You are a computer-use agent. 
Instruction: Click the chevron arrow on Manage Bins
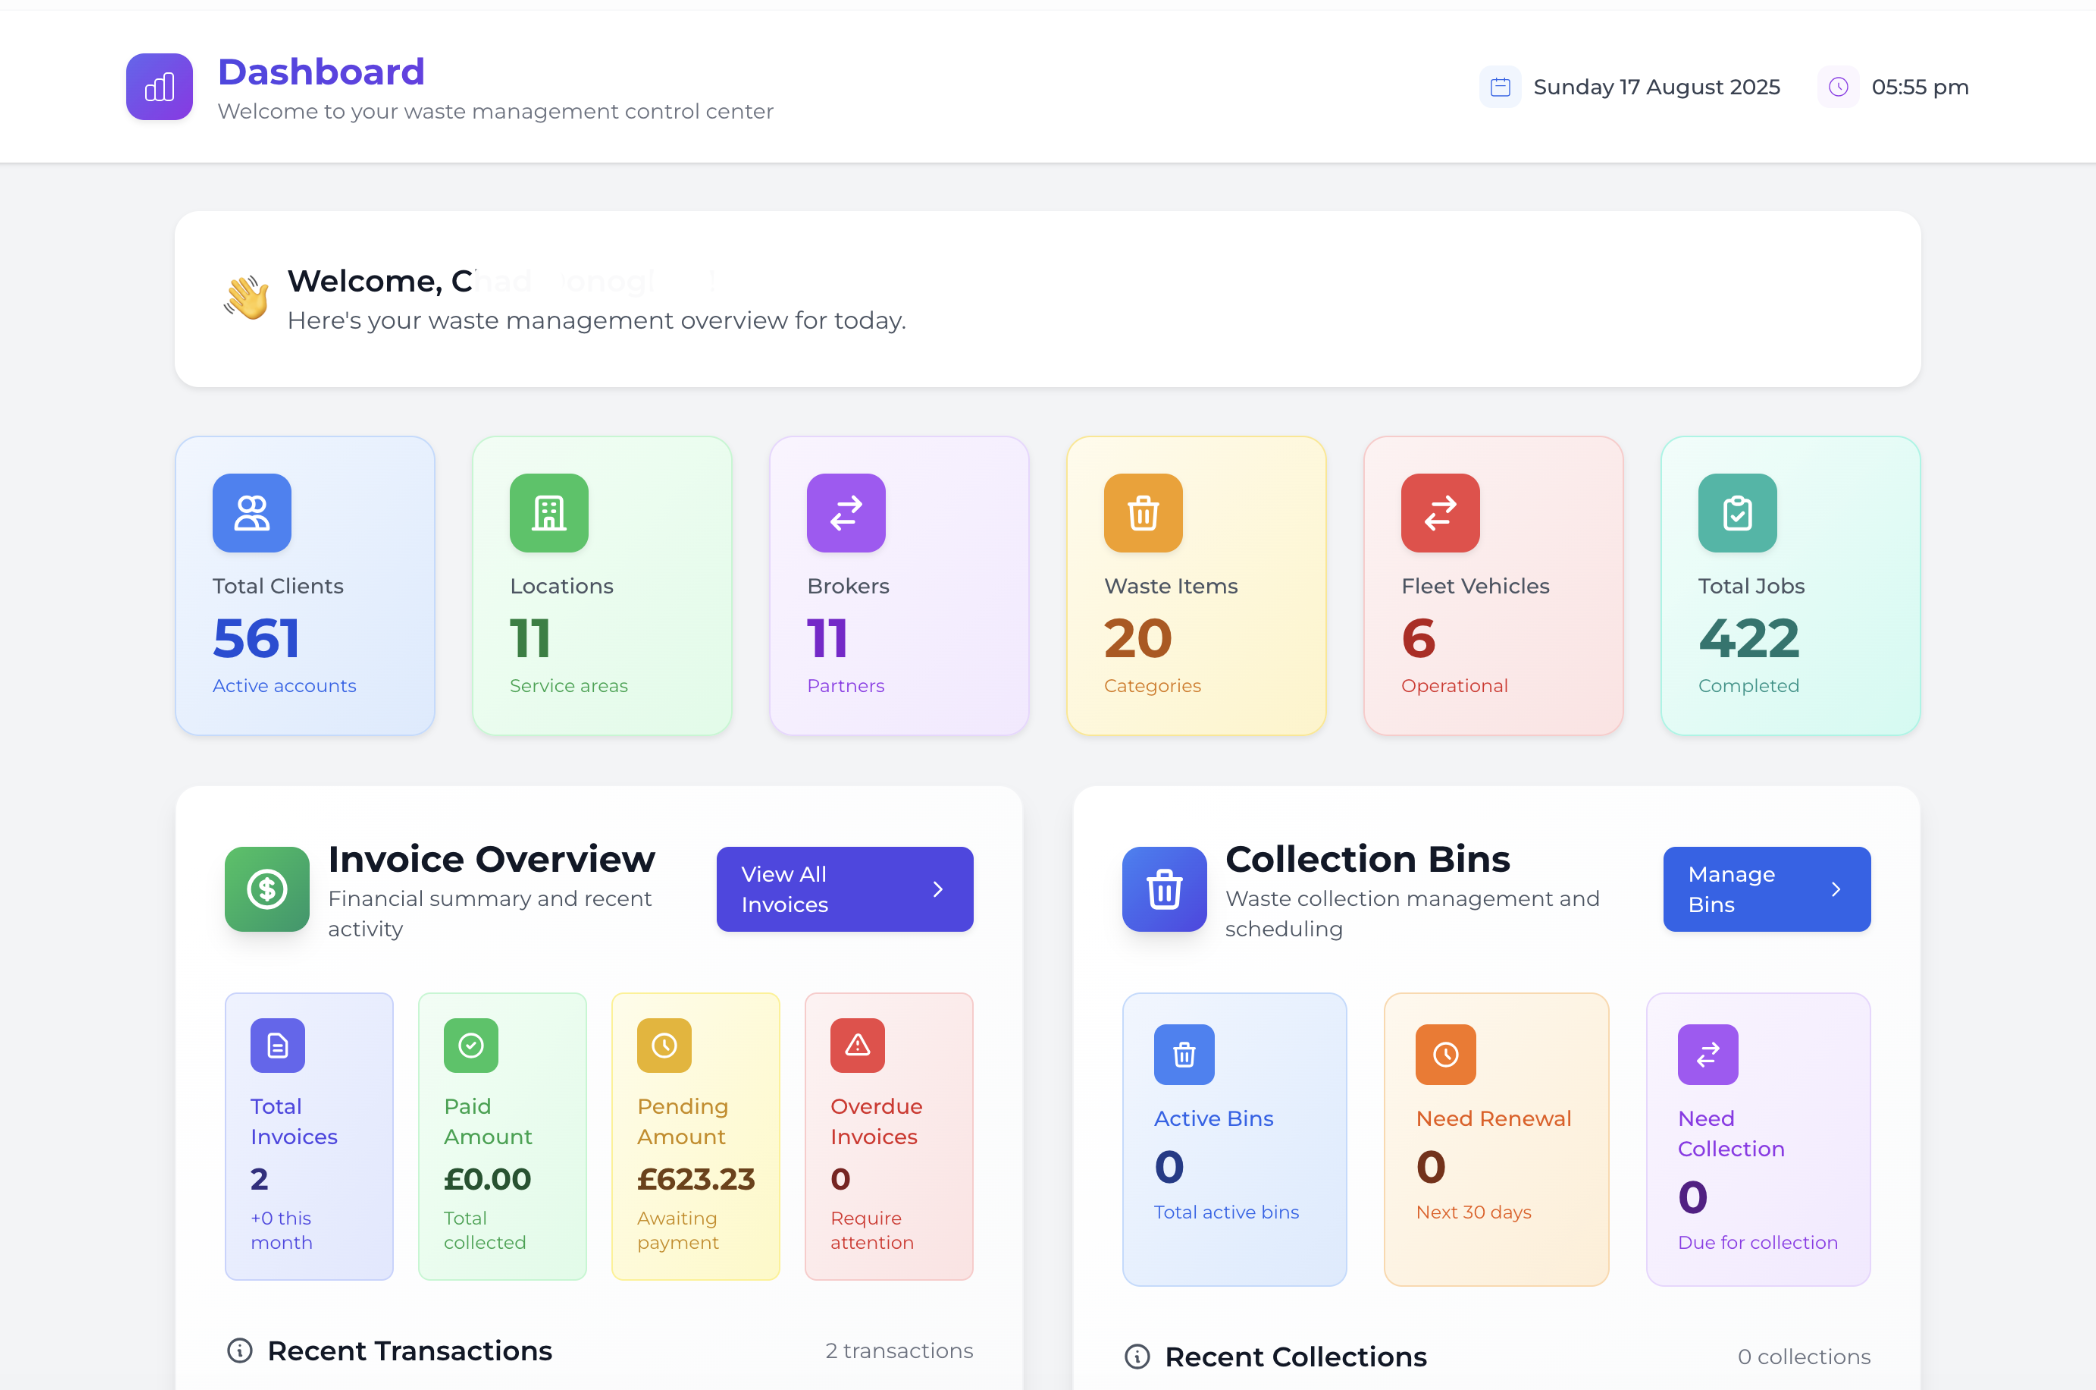(1836, 889)
